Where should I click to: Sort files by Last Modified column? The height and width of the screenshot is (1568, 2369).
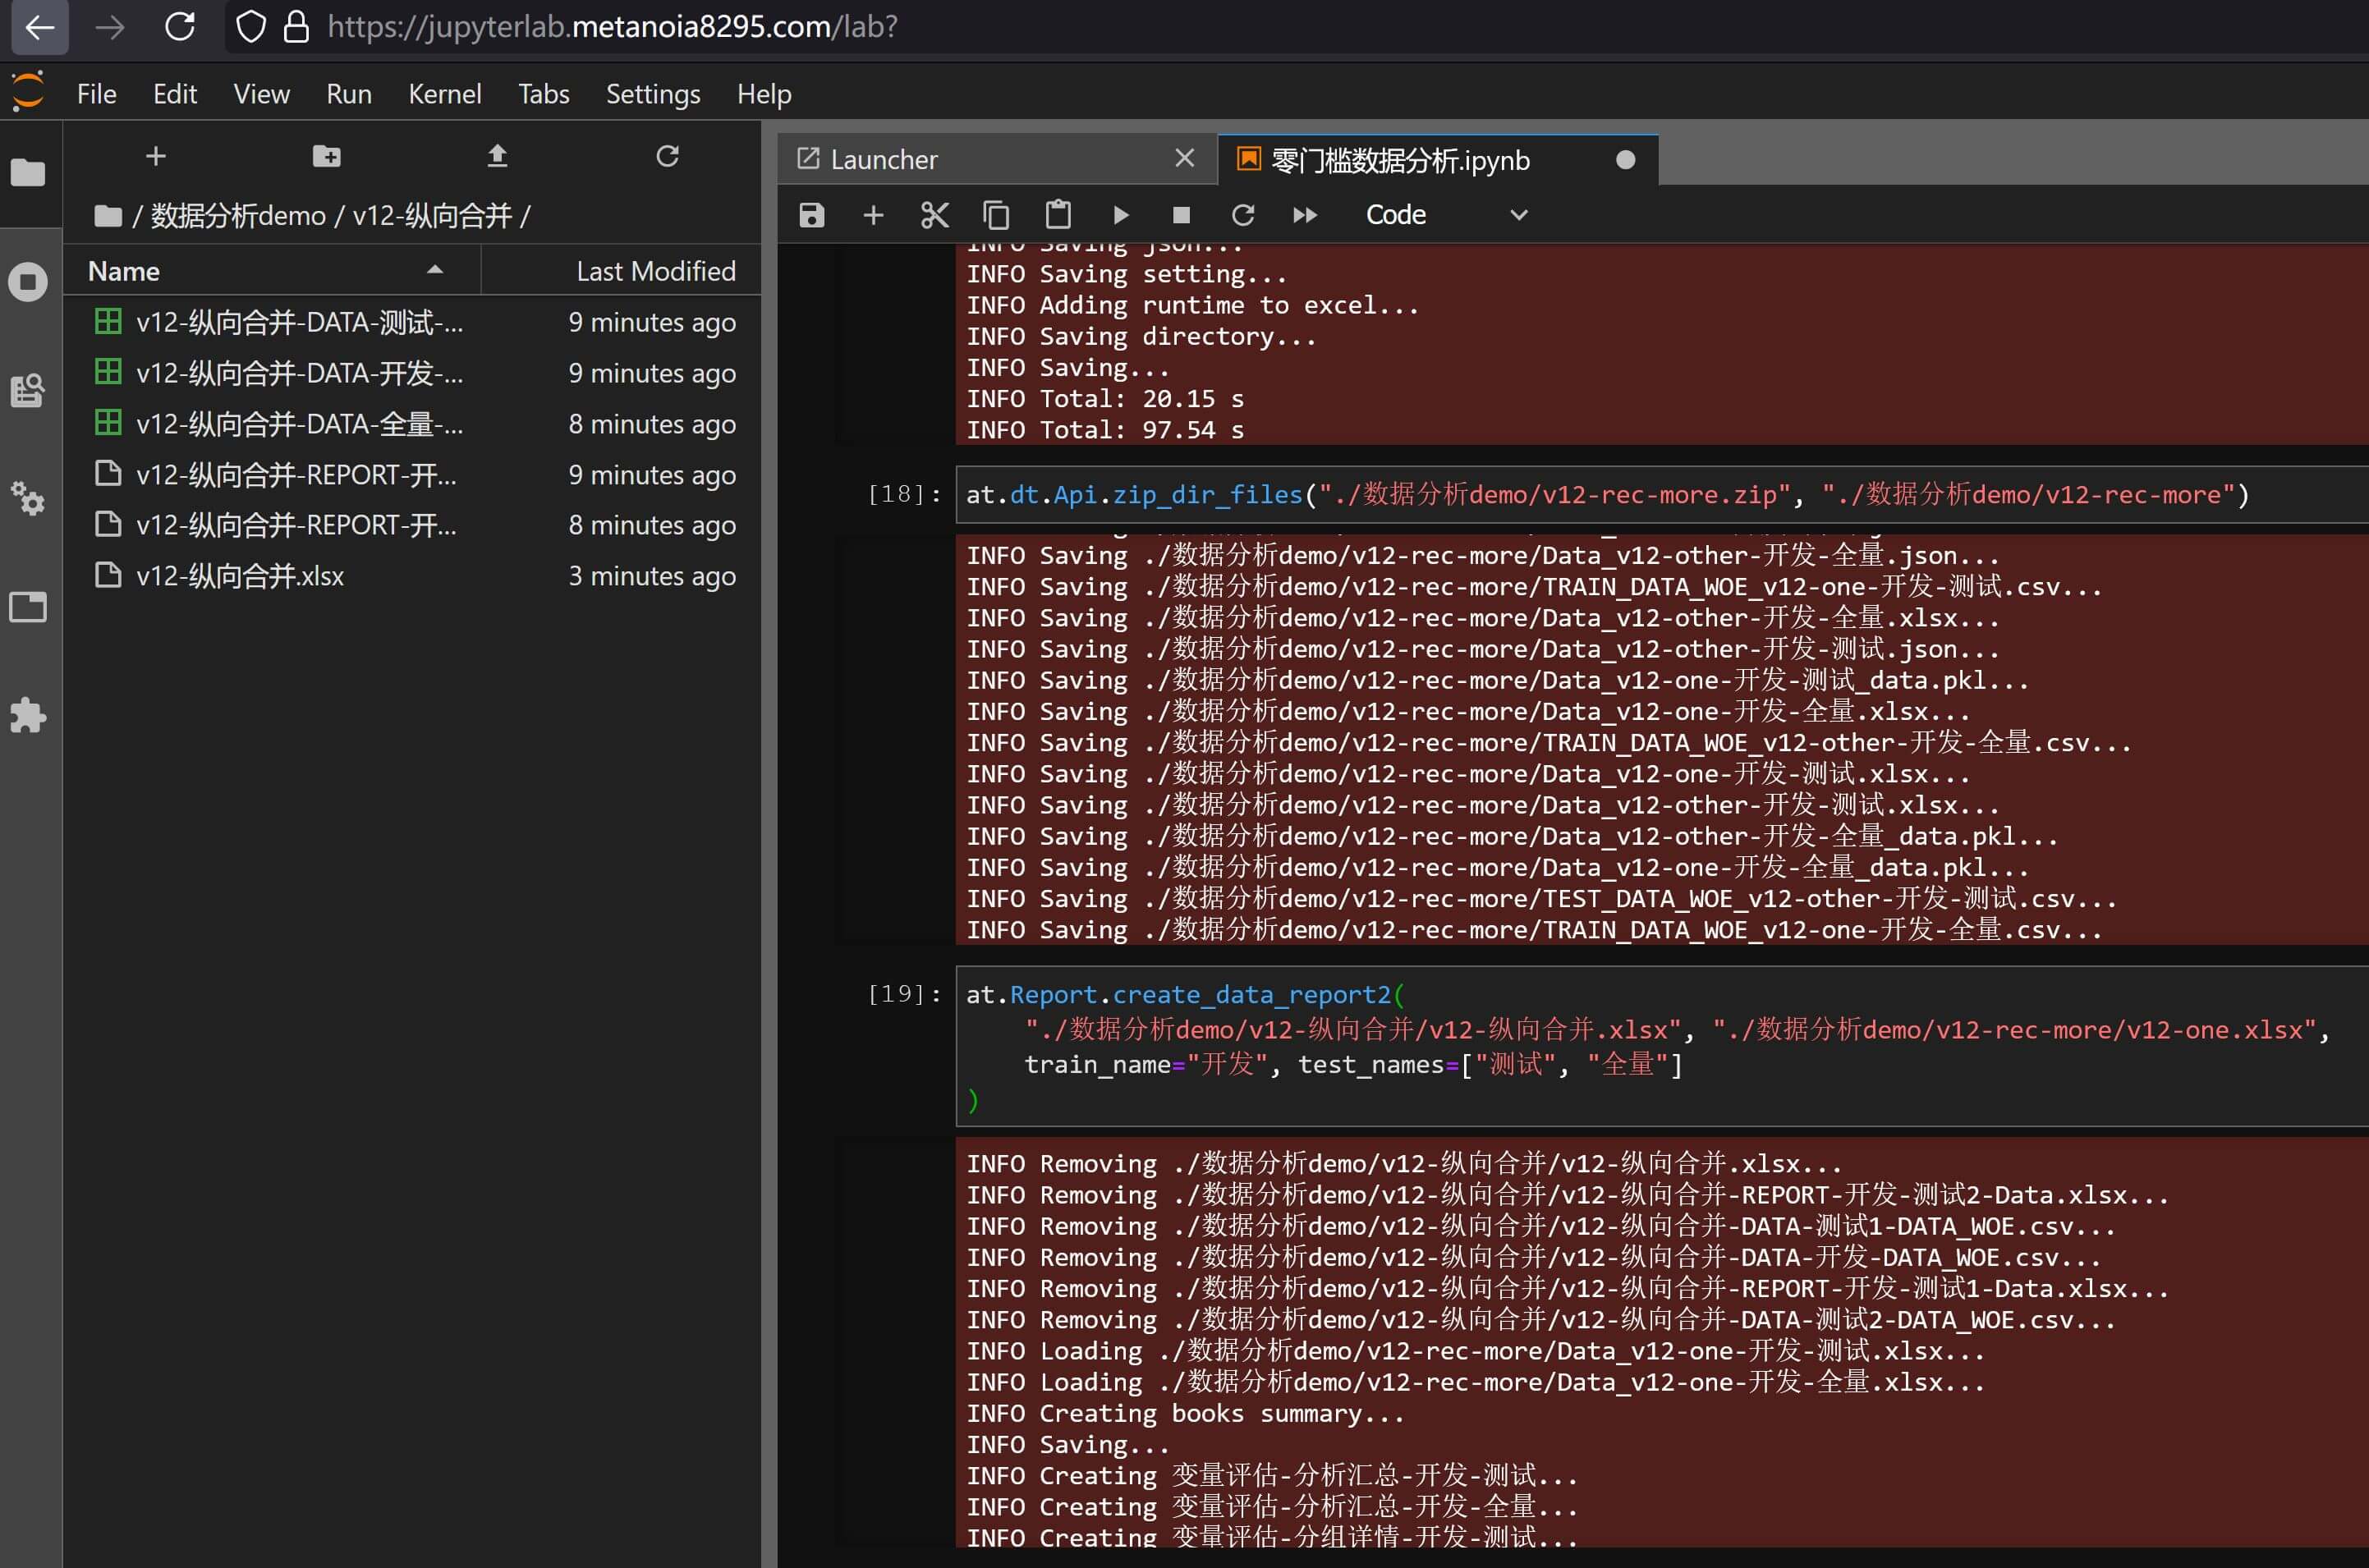click(x=655, y=271)
